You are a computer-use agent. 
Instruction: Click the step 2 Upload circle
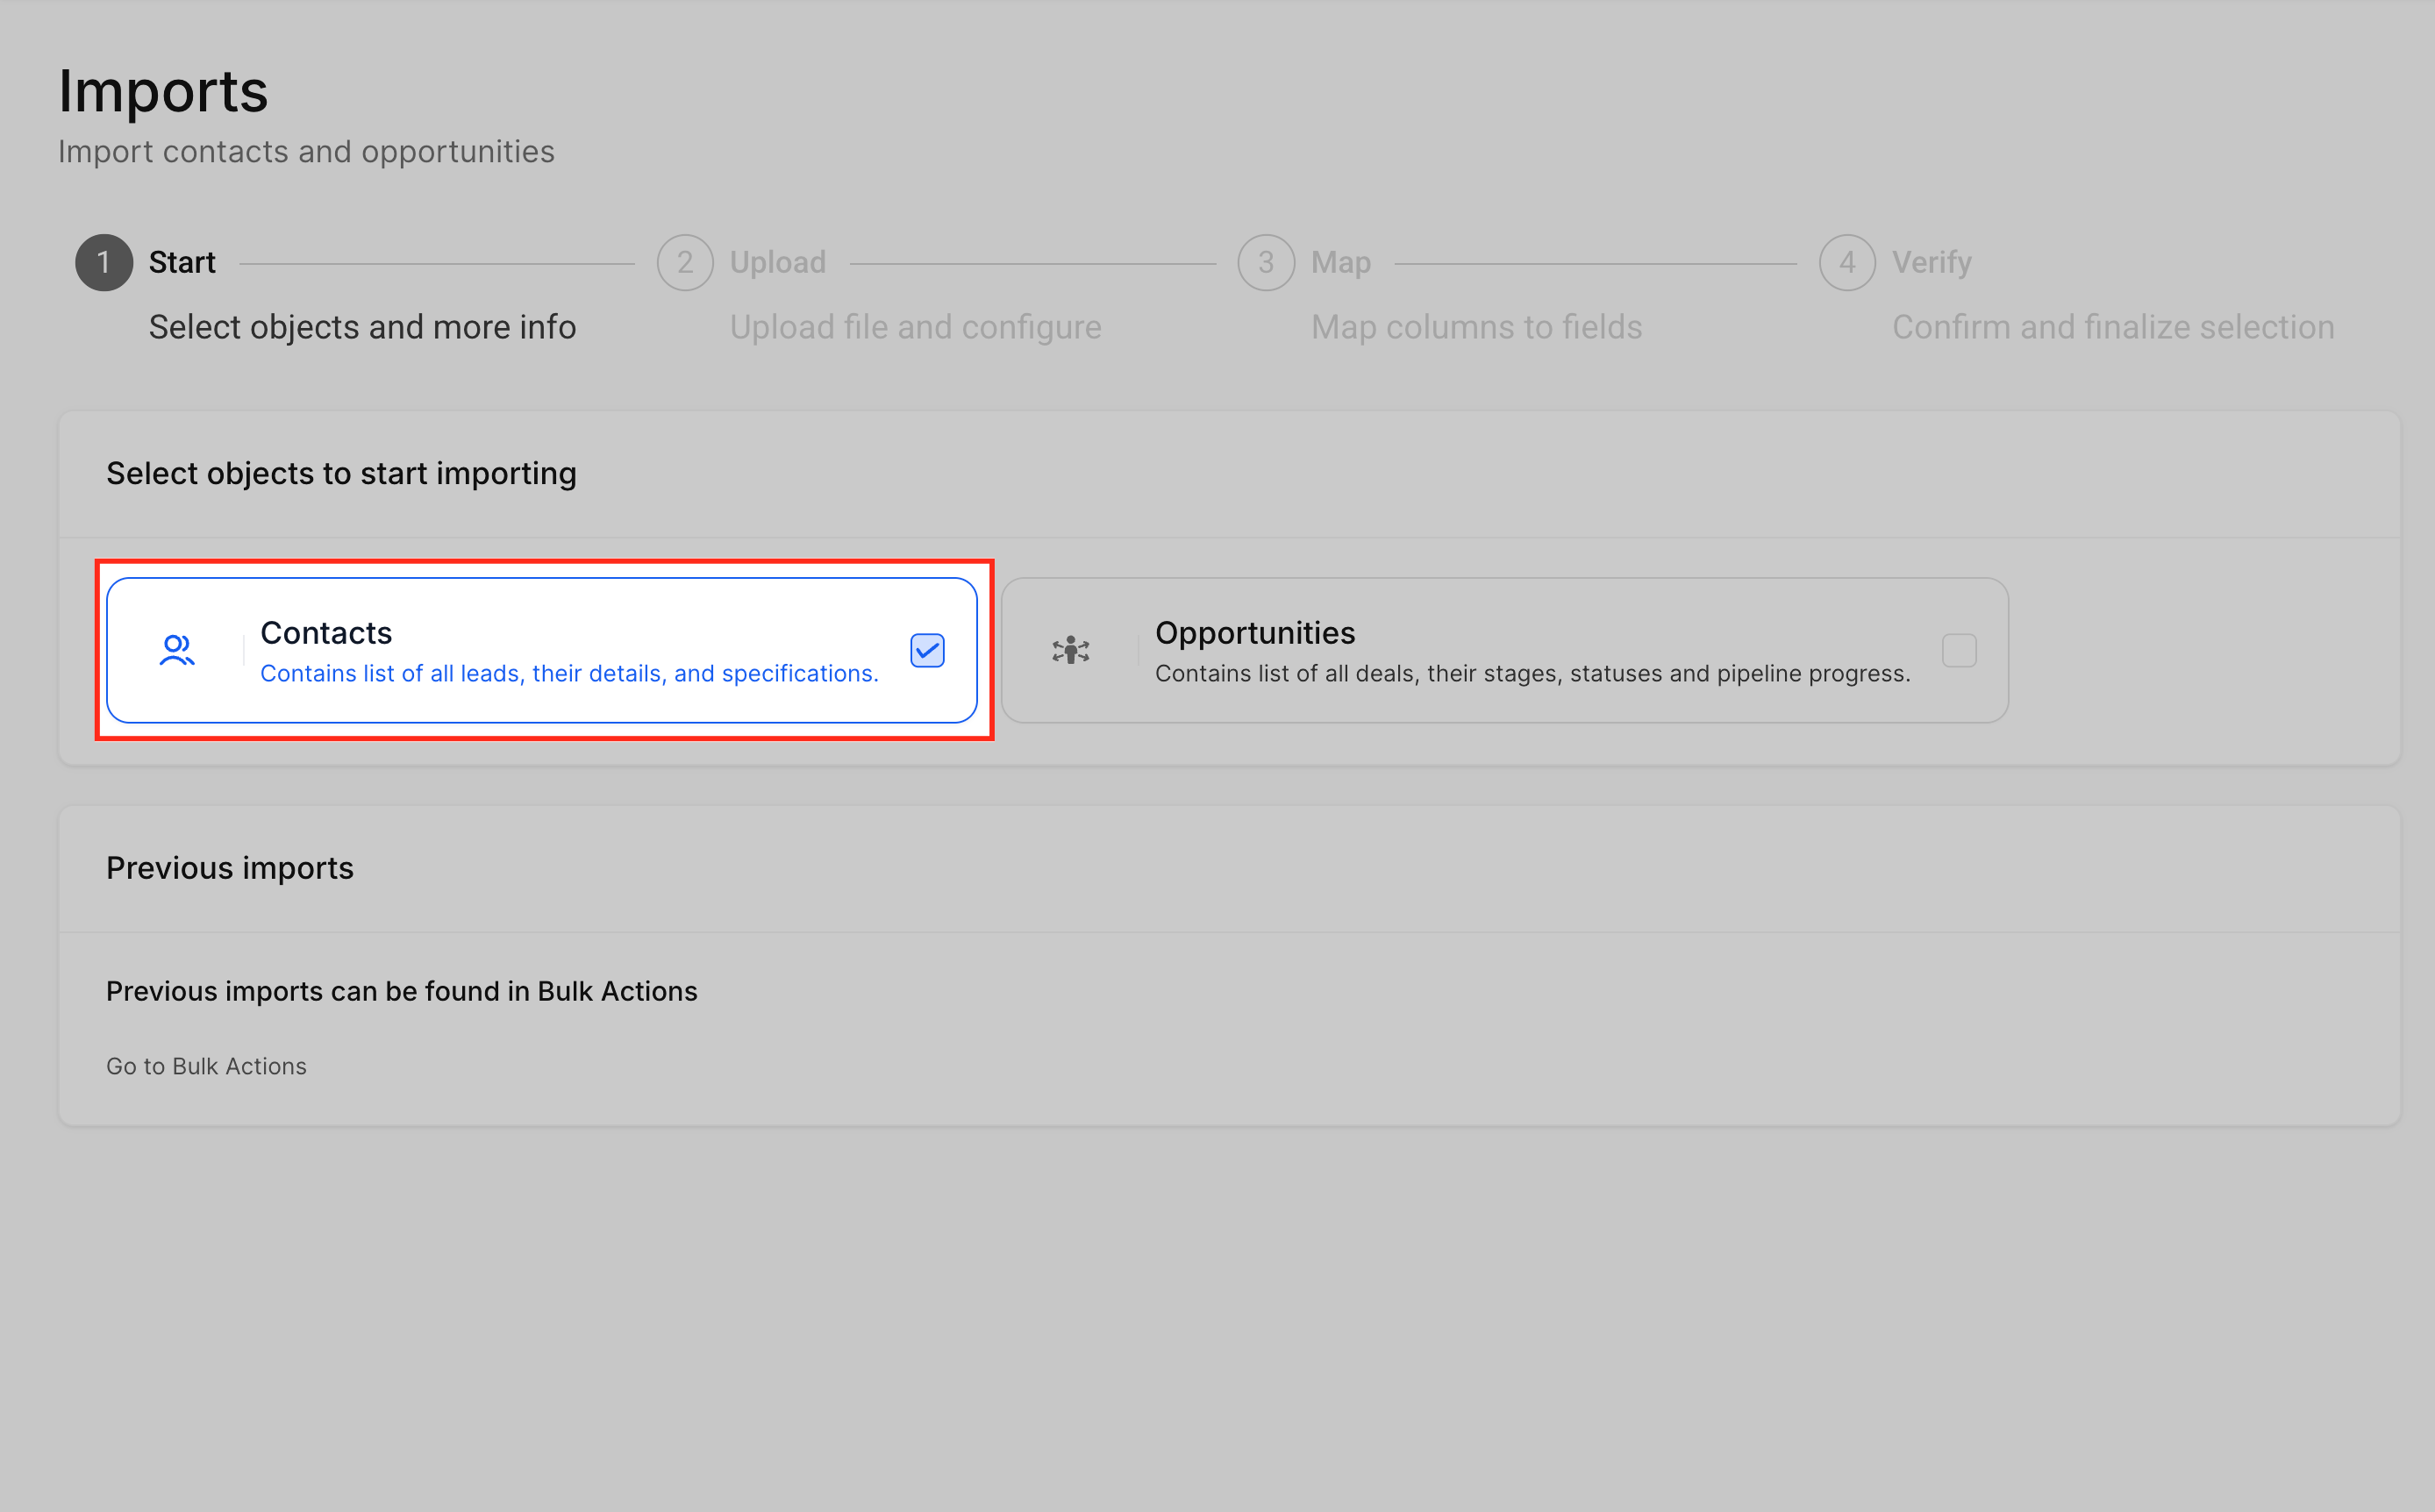point(685,263)
